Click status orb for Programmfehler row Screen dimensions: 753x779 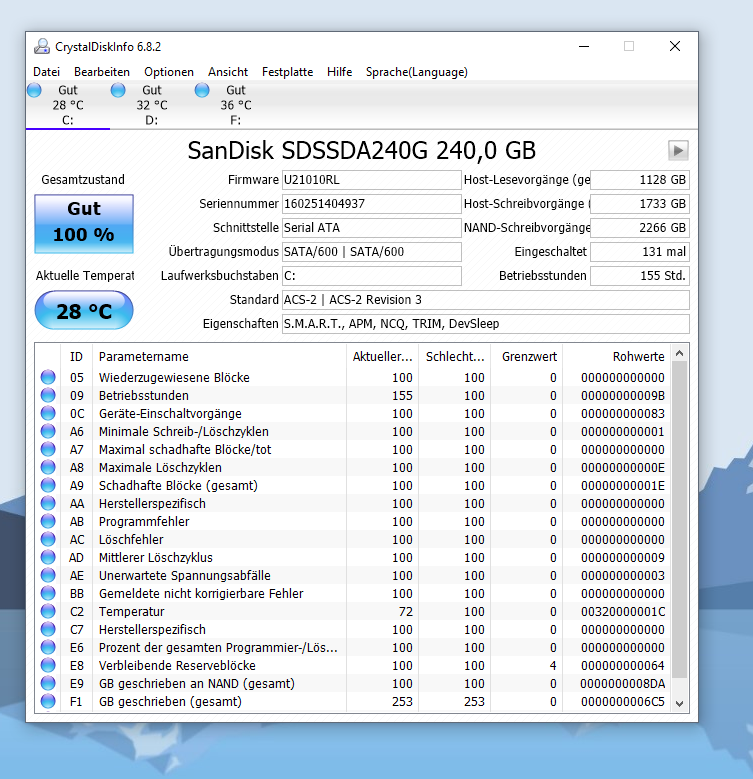48,521
